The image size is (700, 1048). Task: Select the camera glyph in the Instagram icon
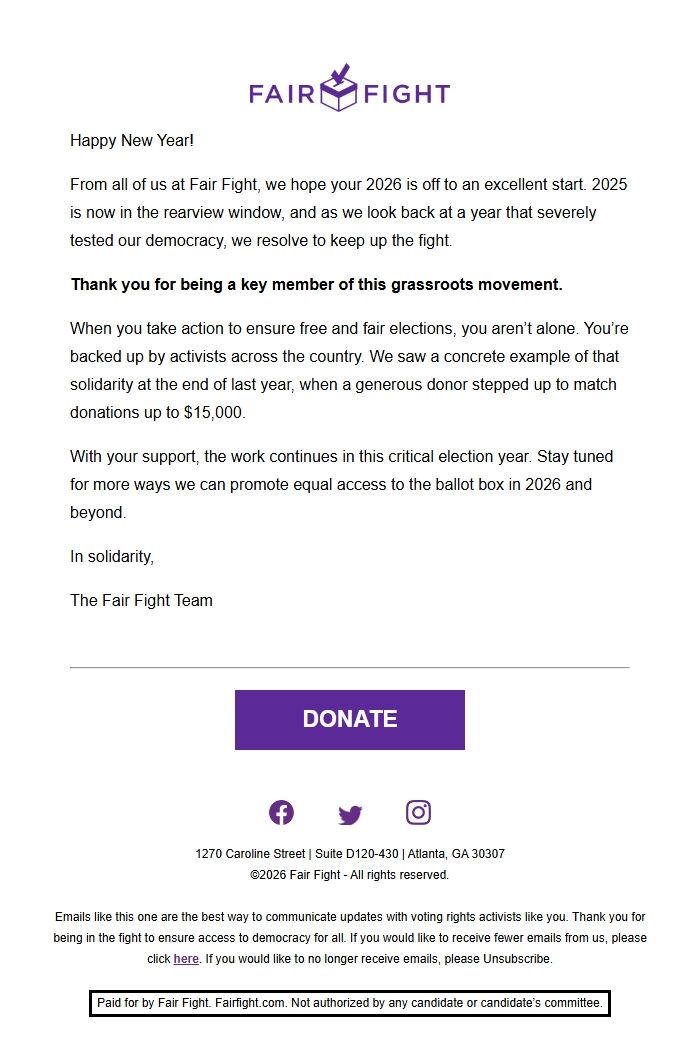coord(419,812)
